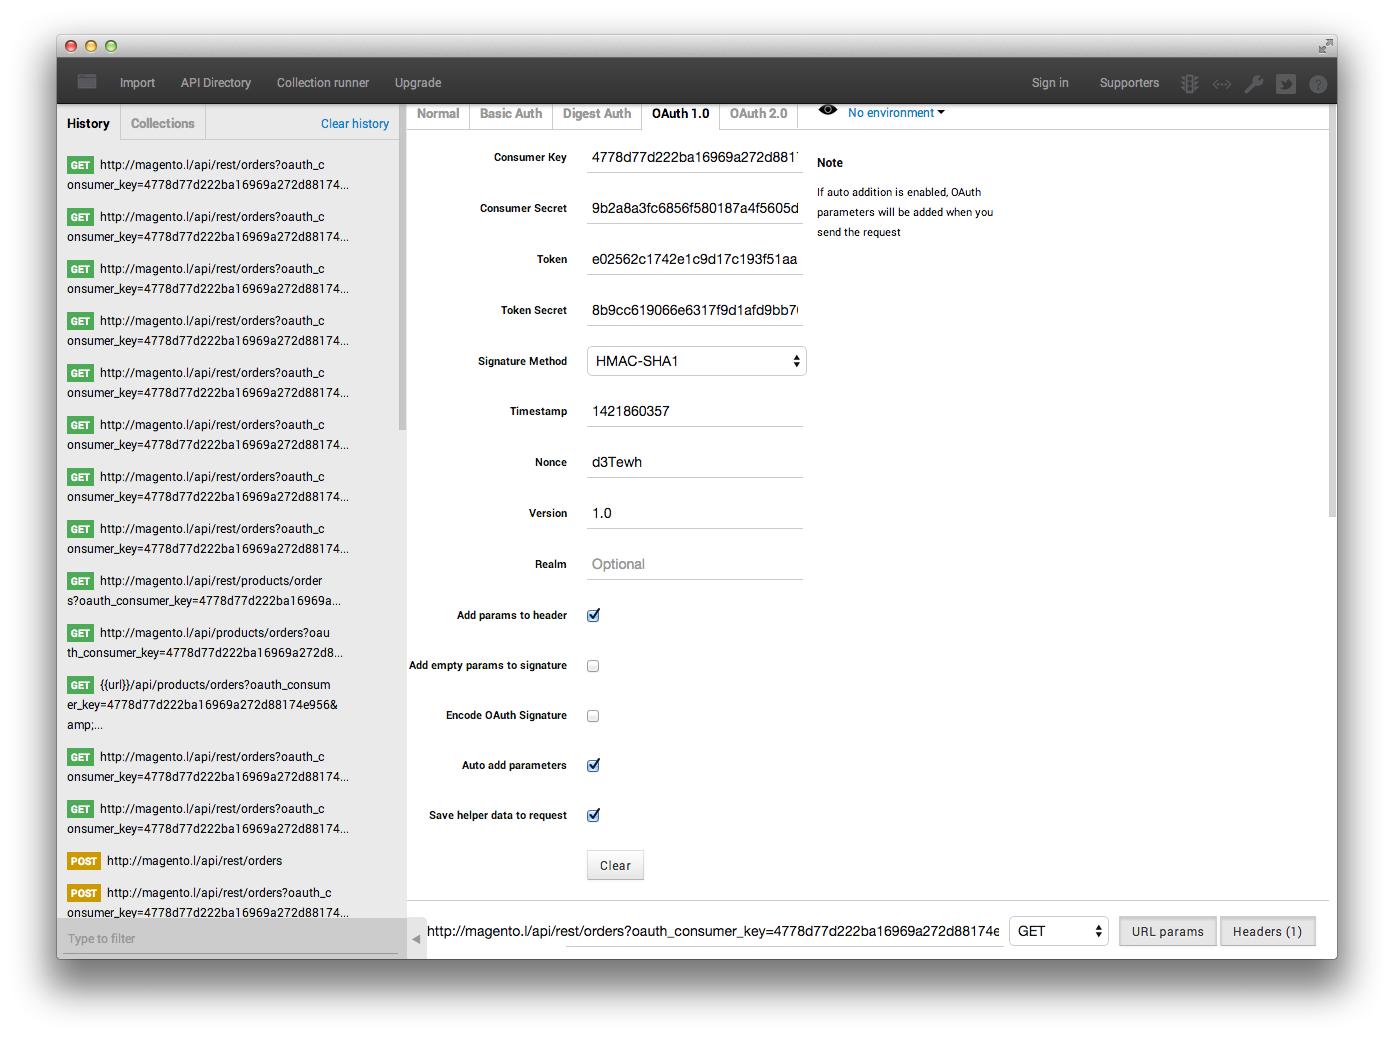Click the Clear history link
1394x1038 pixels.
(355, 123)
